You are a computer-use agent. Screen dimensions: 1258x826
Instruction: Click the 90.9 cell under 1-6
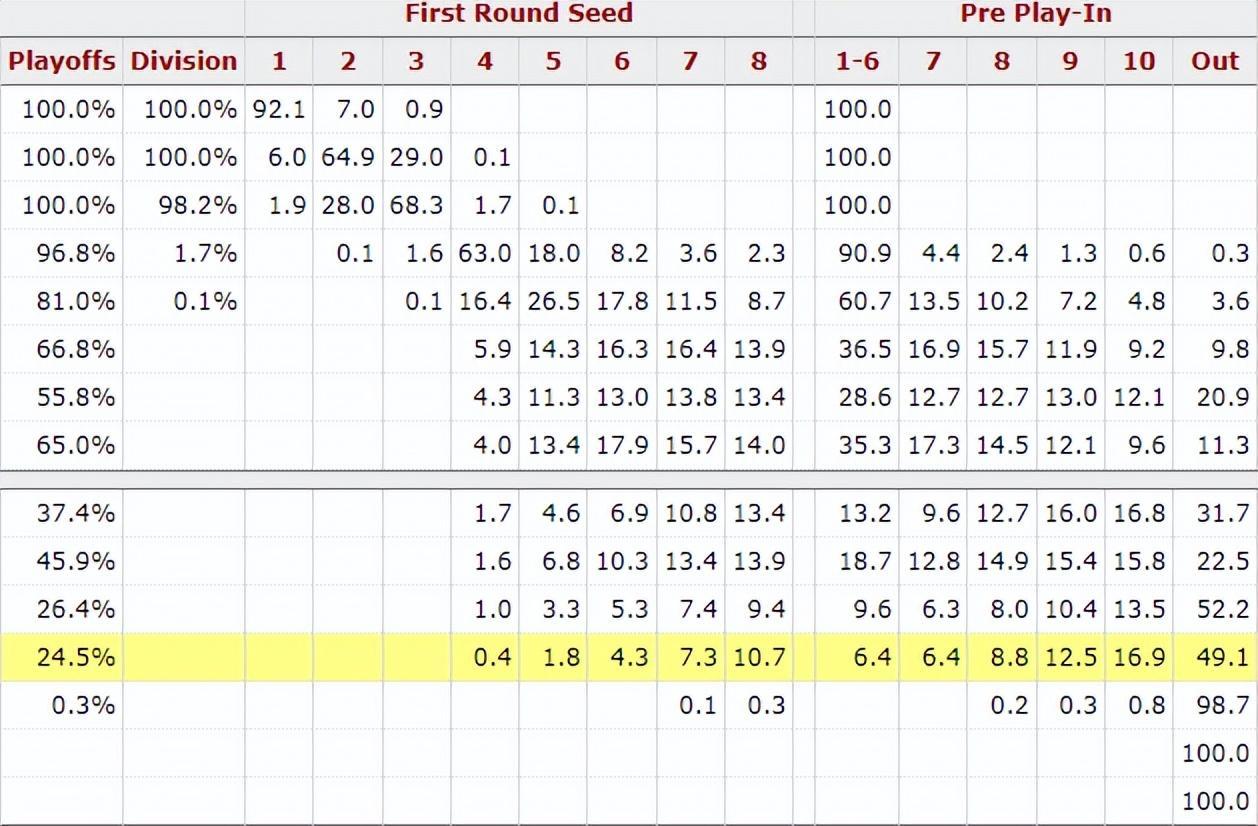click(864, 254)
